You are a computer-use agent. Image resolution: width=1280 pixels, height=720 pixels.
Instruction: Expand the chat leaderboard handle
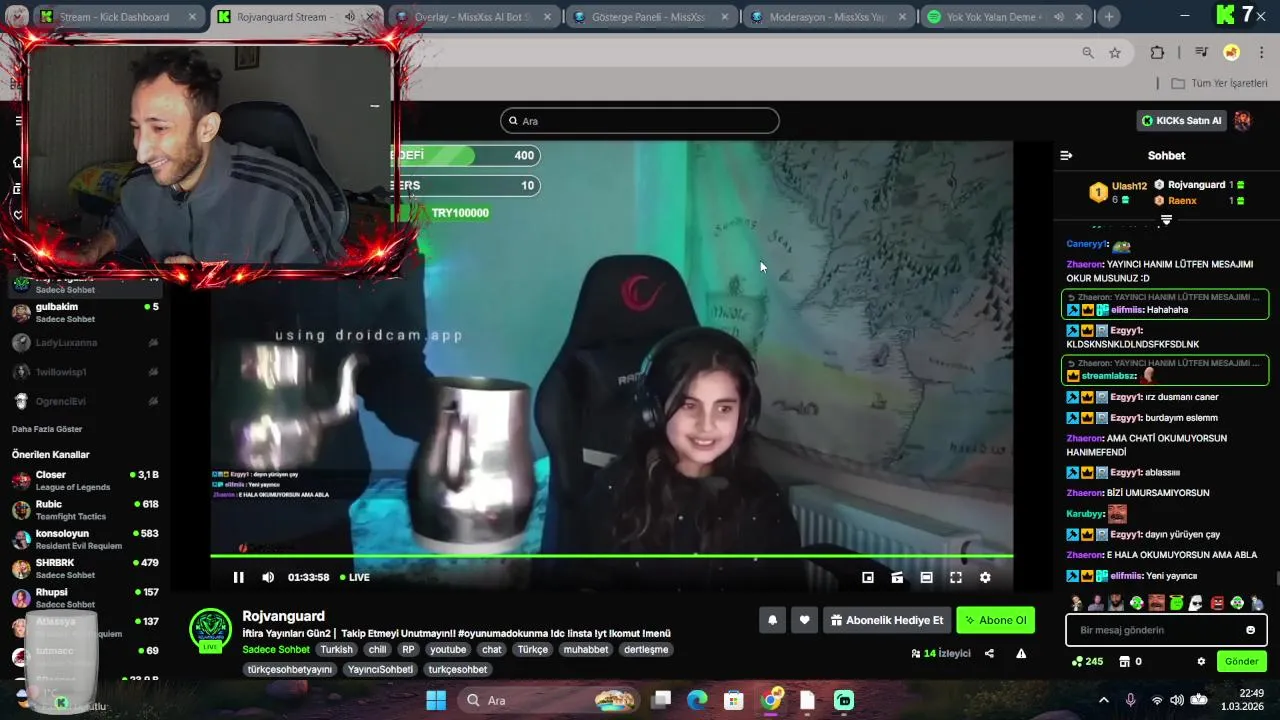1166,219
